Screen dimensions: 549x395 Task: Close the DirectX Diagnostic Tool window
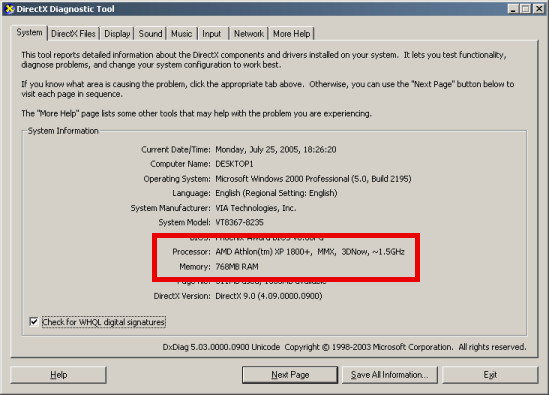point(538,9)
